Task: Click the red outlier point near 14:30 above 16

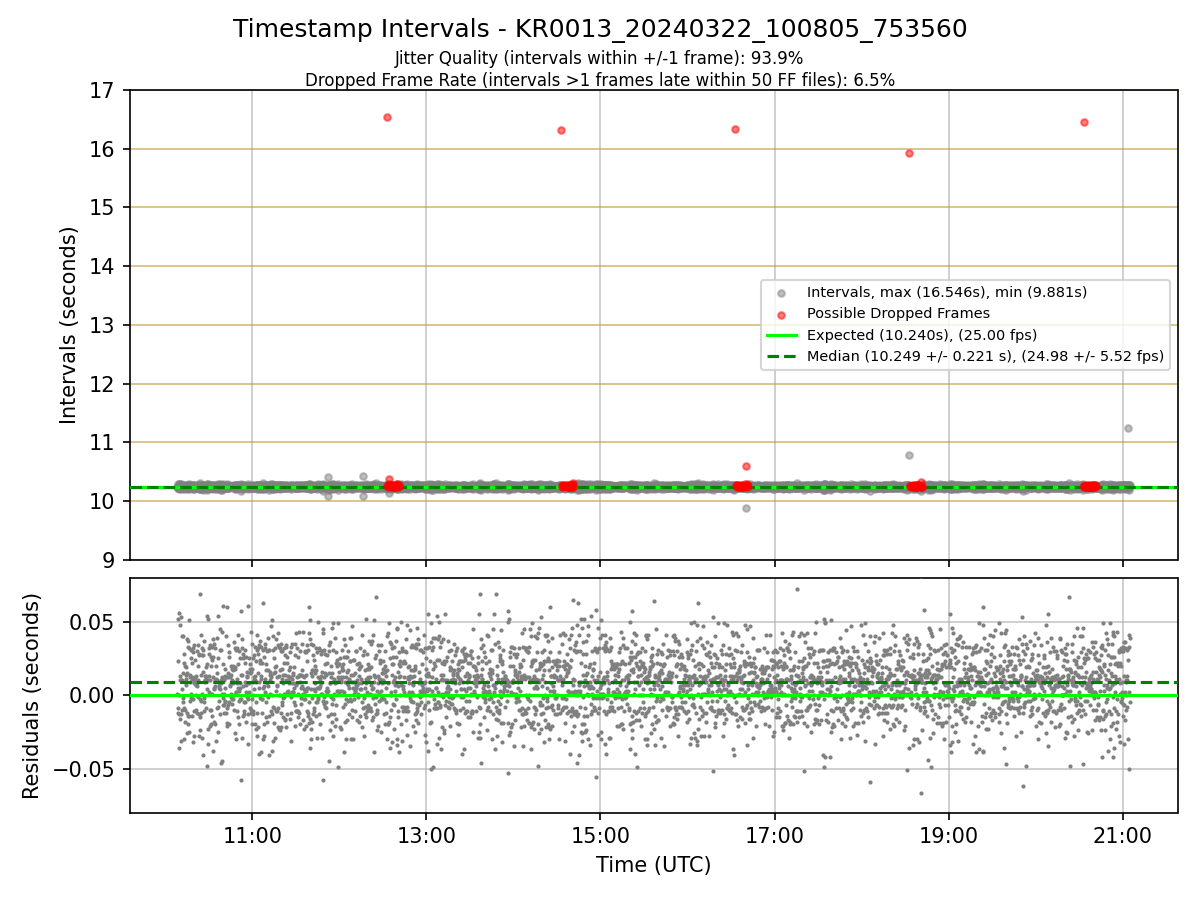Action: (x=561, y=130)
